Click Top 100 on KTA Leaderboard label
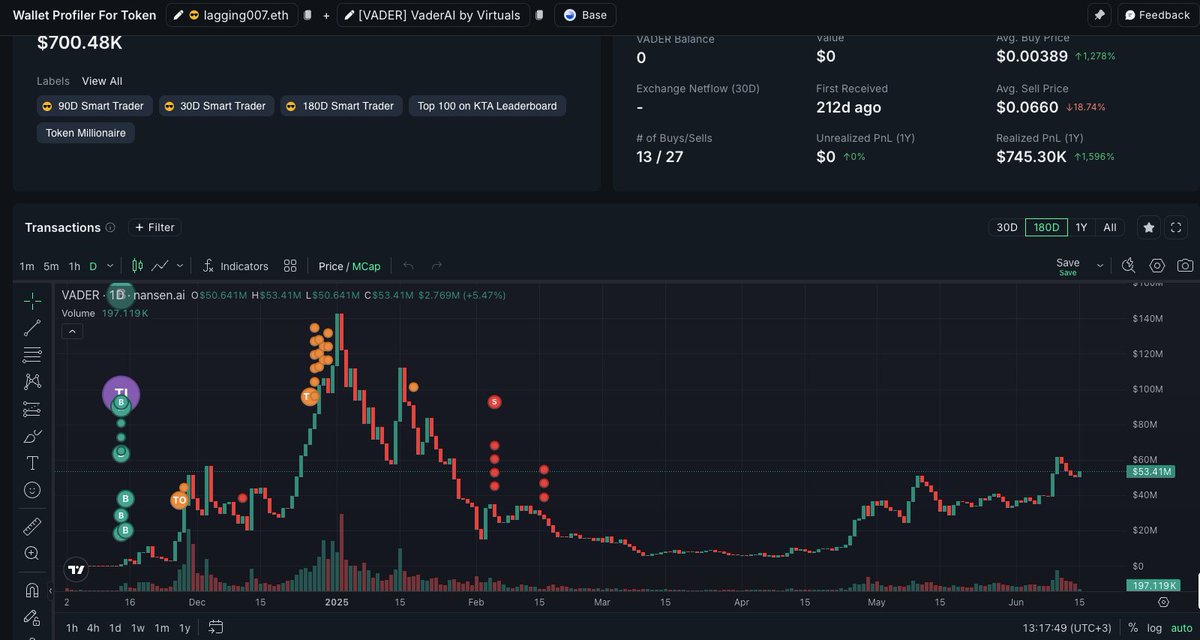Screen dimensions: 1200x640 point(487,106)
